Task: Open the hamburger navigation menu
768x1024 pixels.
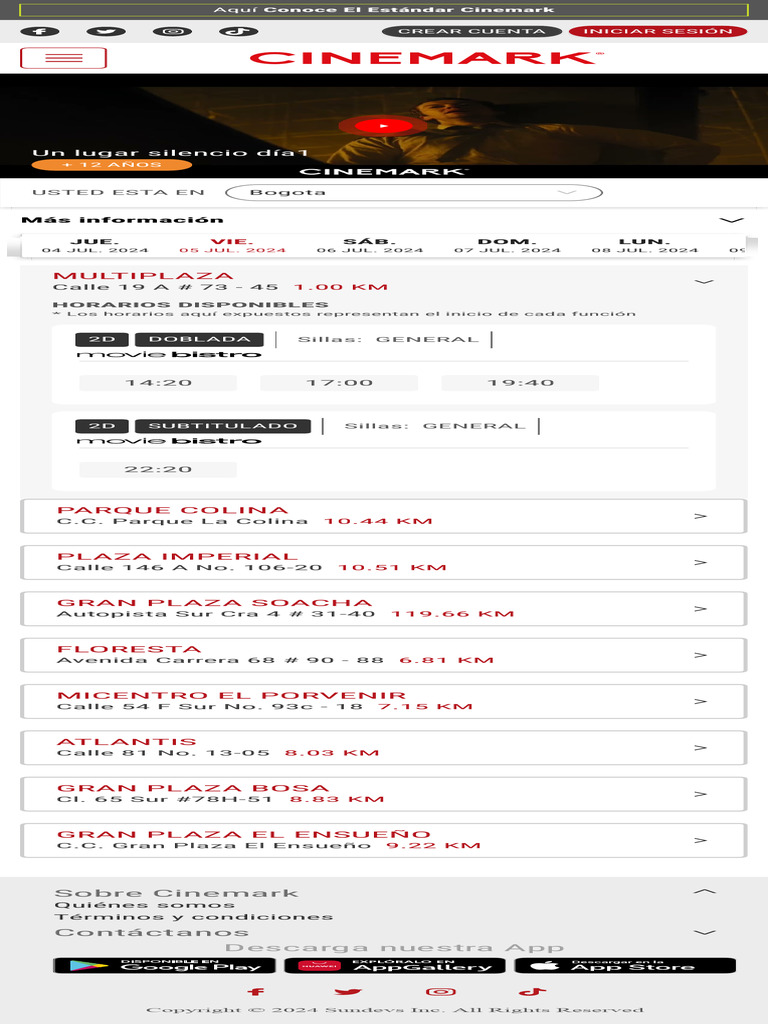Action: pos(63,58)
